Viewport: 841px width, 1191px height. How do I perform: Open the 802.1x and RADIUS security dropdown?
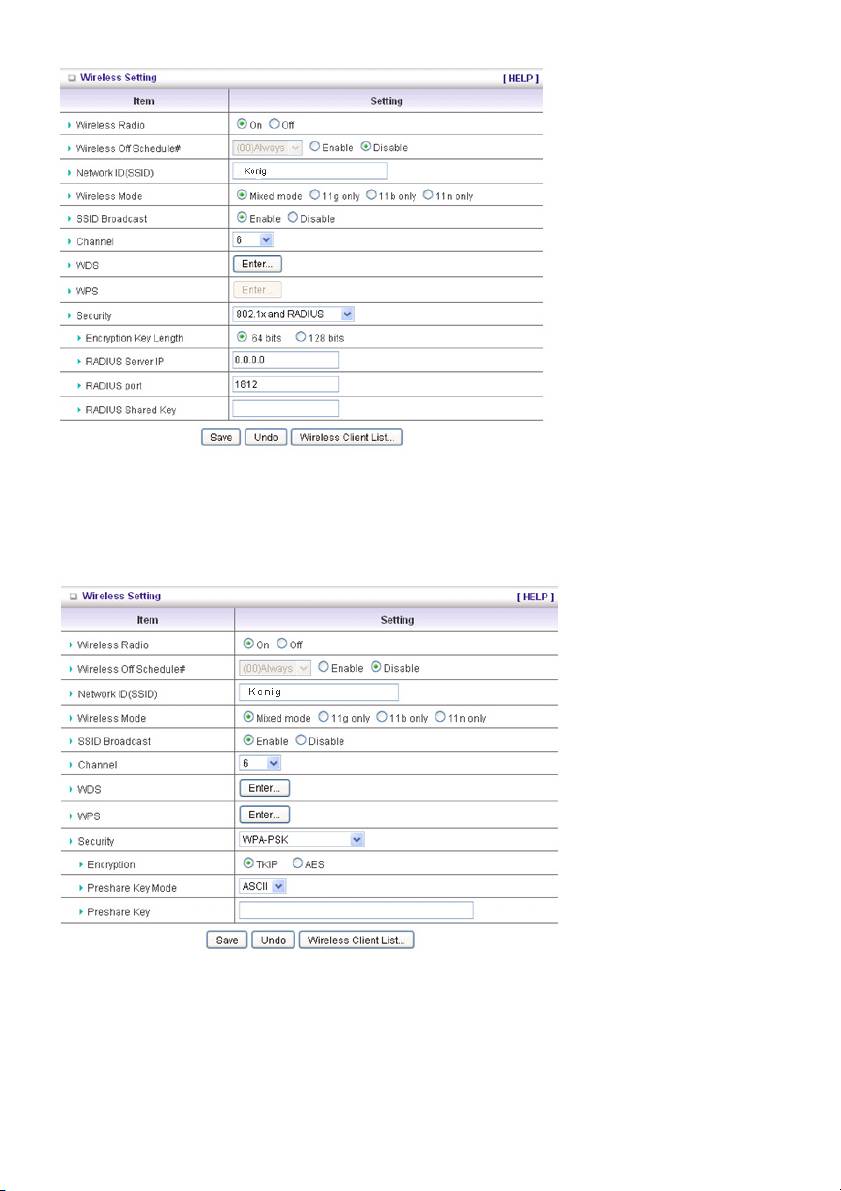pos(293,314)
